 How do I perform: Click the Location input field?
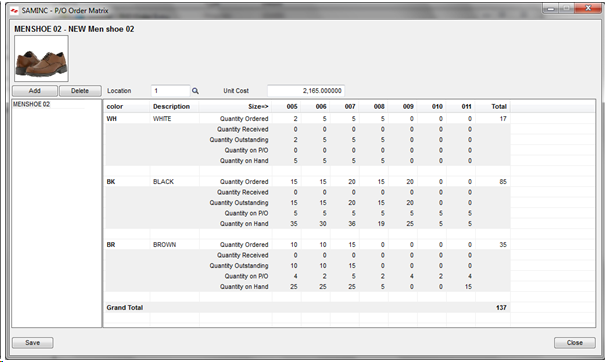[x=171, y=91]
